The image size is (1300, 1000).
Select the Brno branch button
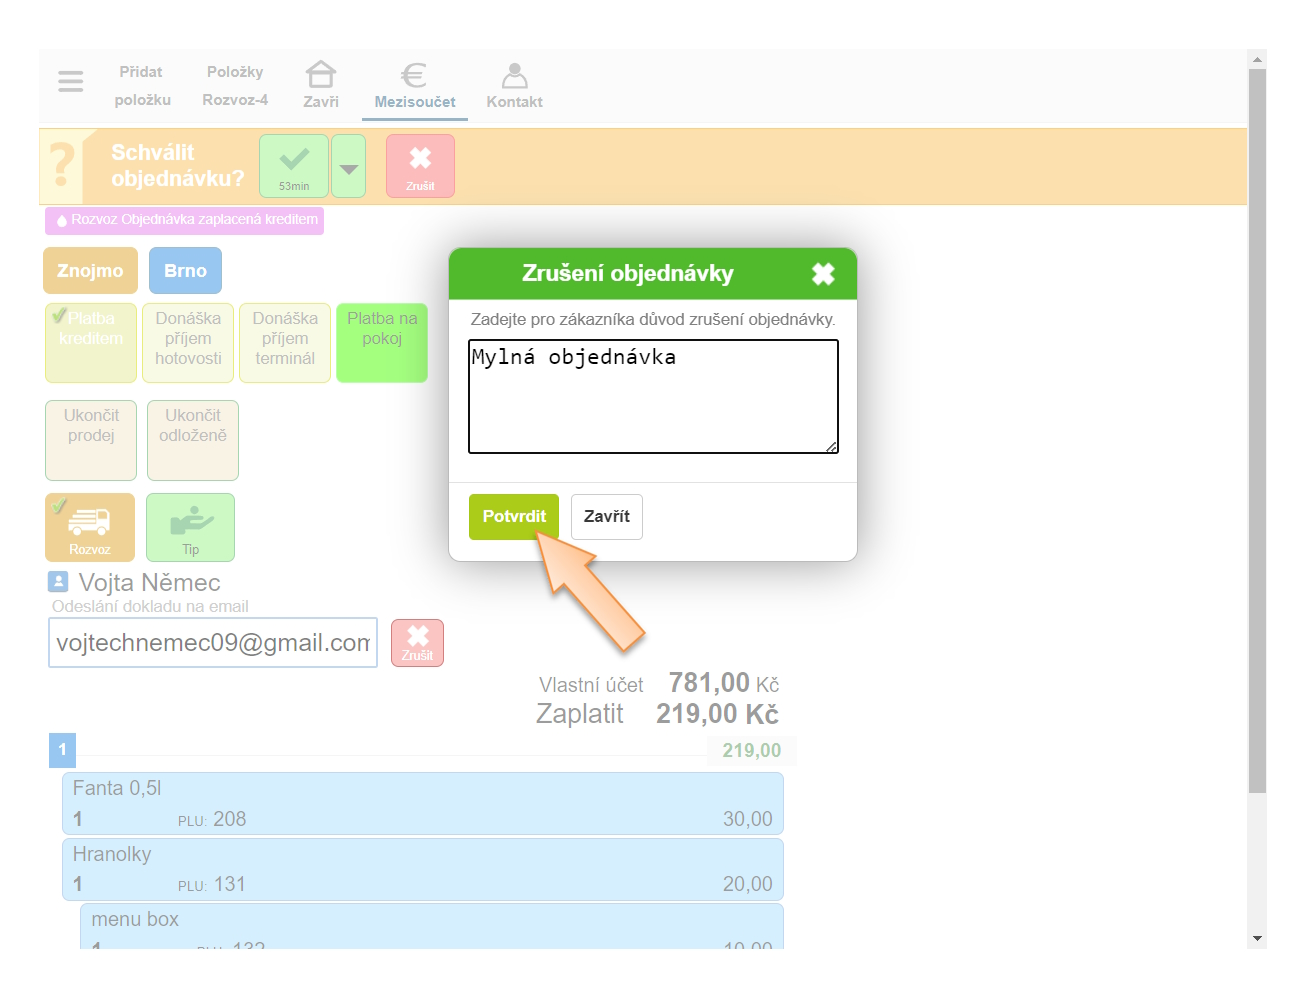coord(185,271)
